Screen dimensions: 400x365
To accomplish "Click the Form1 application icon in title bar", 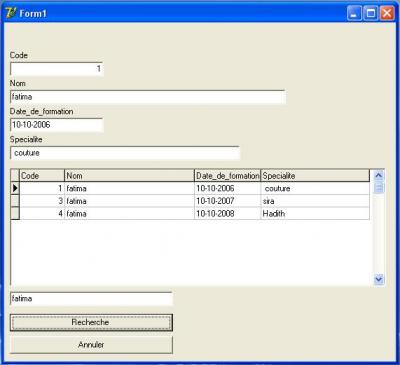I will click(11, 13).
